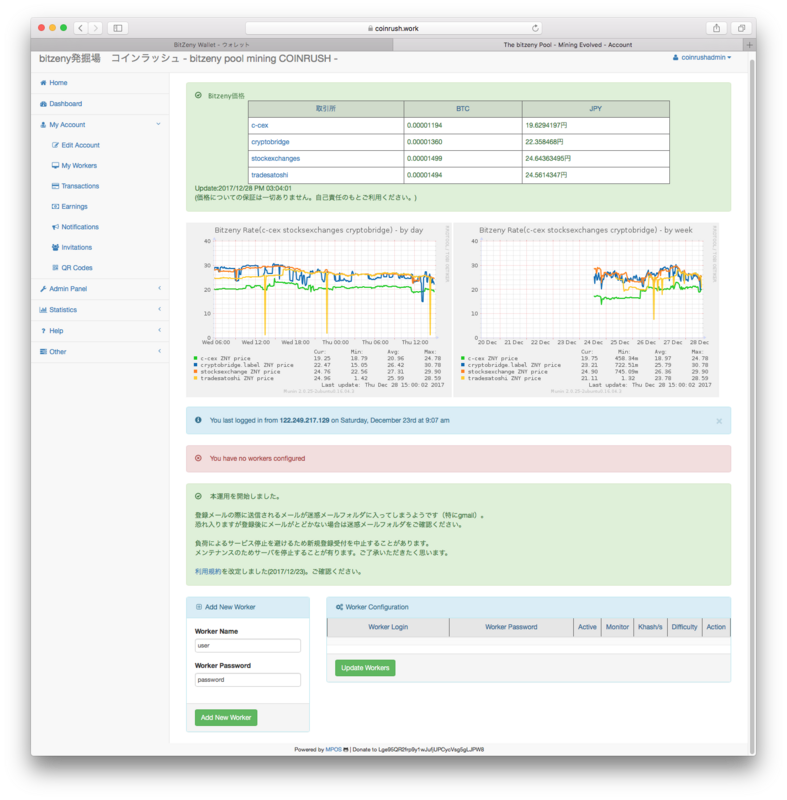
Task: Click the Safari forward arrow
Action: (95, 28)
